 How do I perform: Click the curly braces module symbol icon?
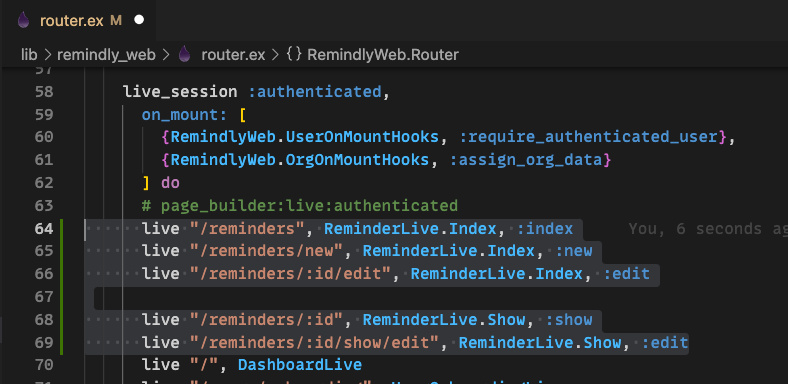[294, 54]
